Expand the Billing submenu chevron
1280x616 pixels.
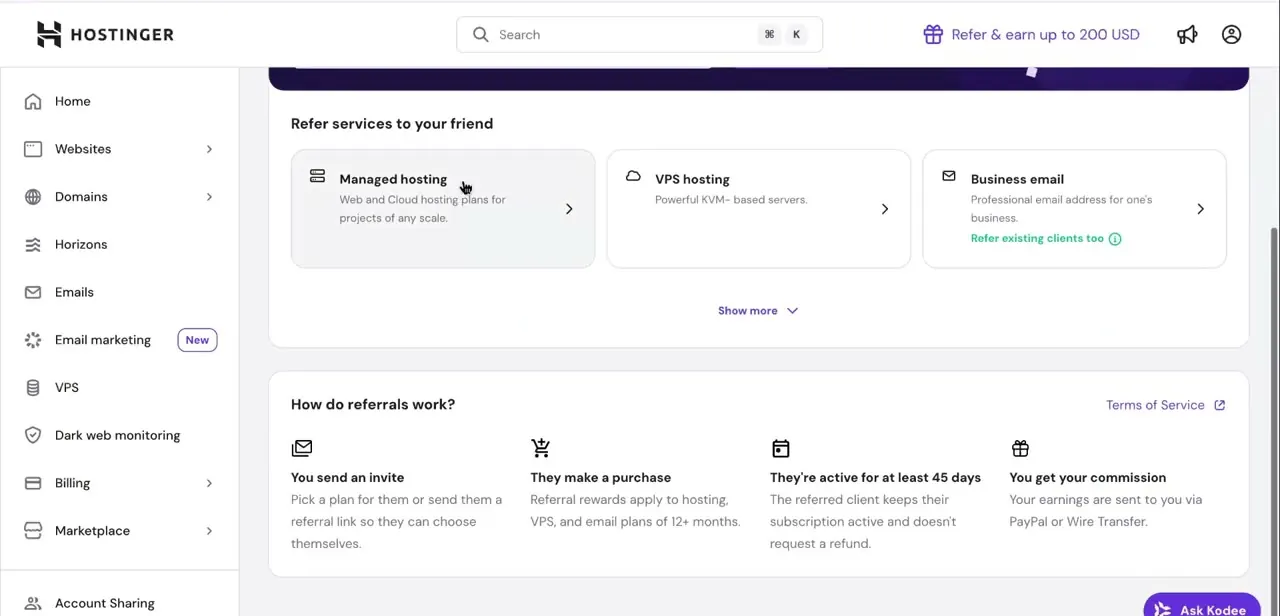(209, 483)
